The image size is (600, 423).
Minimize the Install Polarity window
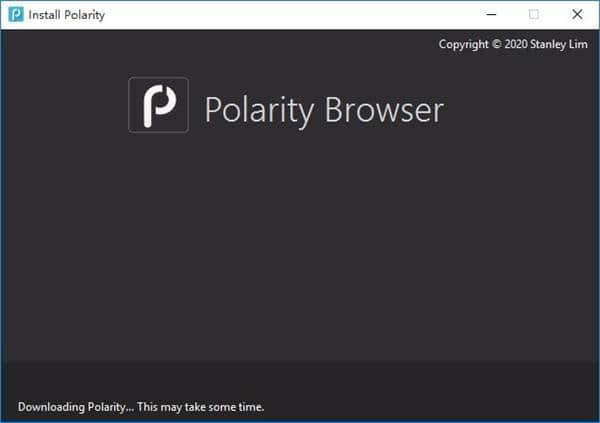pos(489,15)
